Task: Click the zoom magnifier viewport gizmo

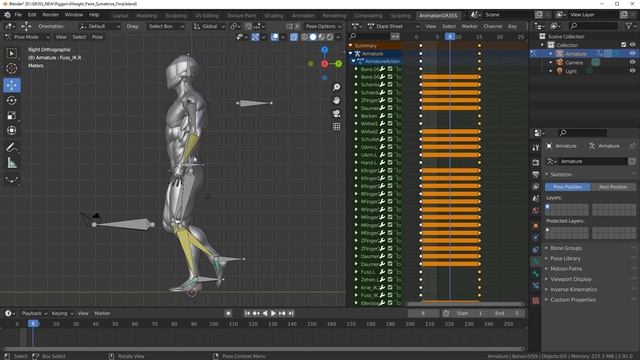Action: point(336,87)
